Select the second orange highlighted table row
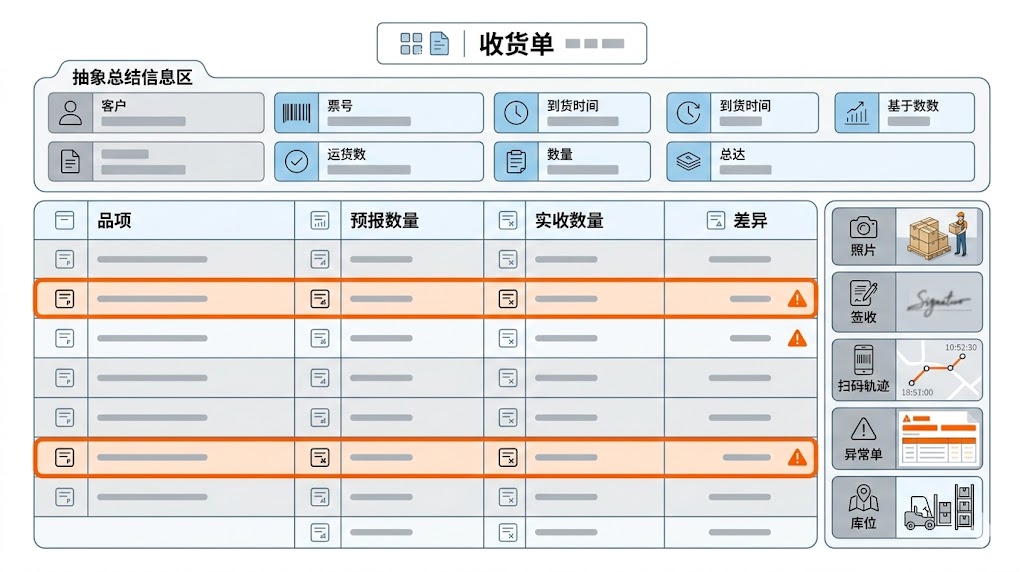 (425, 457)
